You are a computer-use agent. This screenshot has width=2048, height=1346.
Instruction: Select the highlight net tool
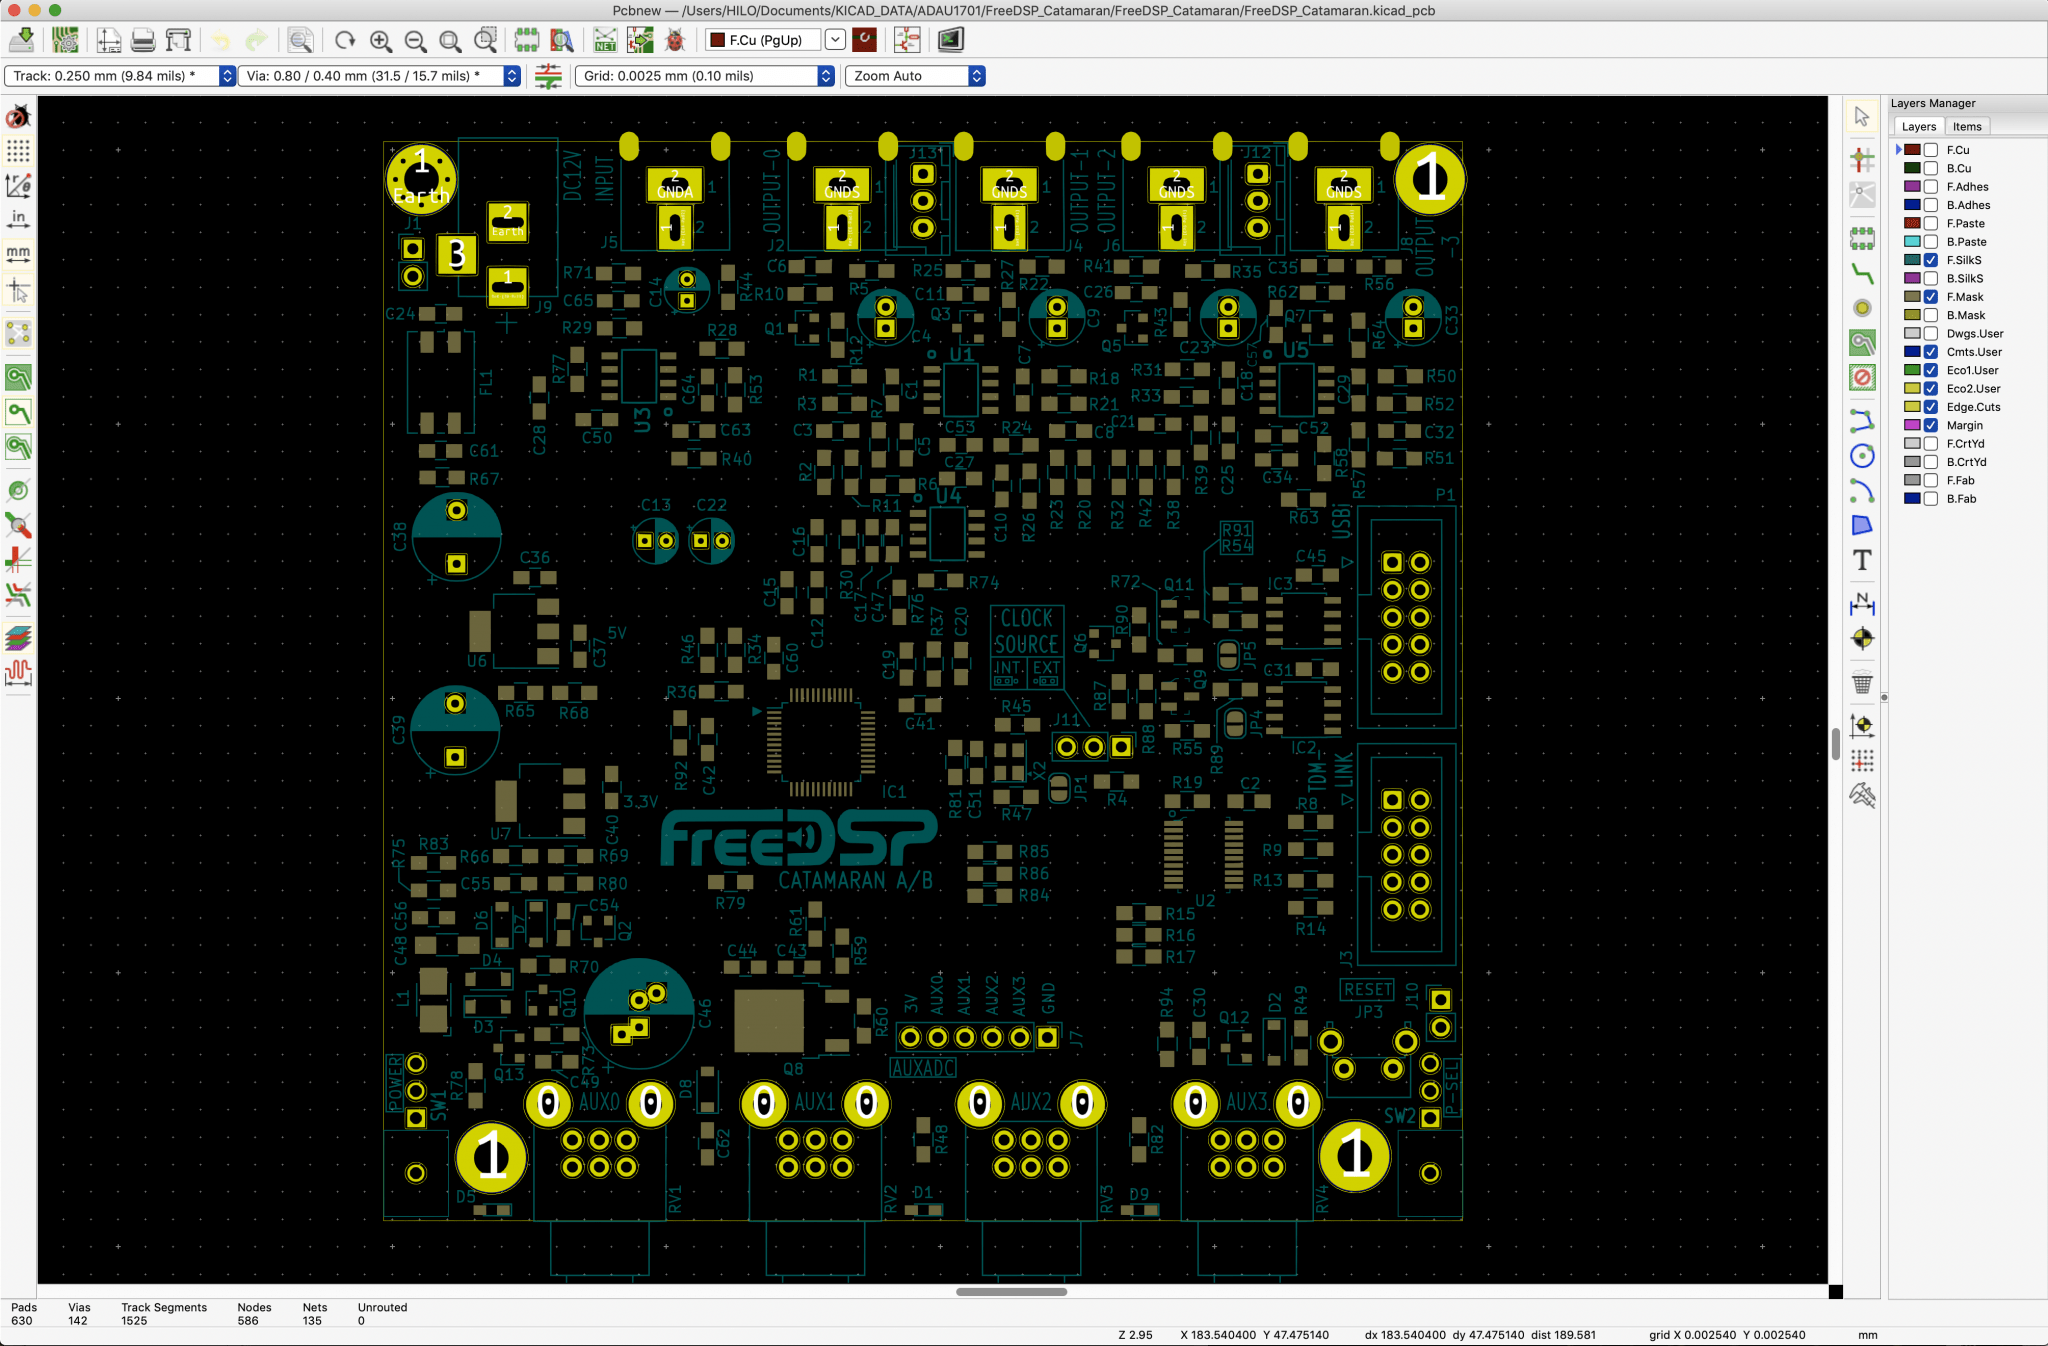(x=1862, y=159)
